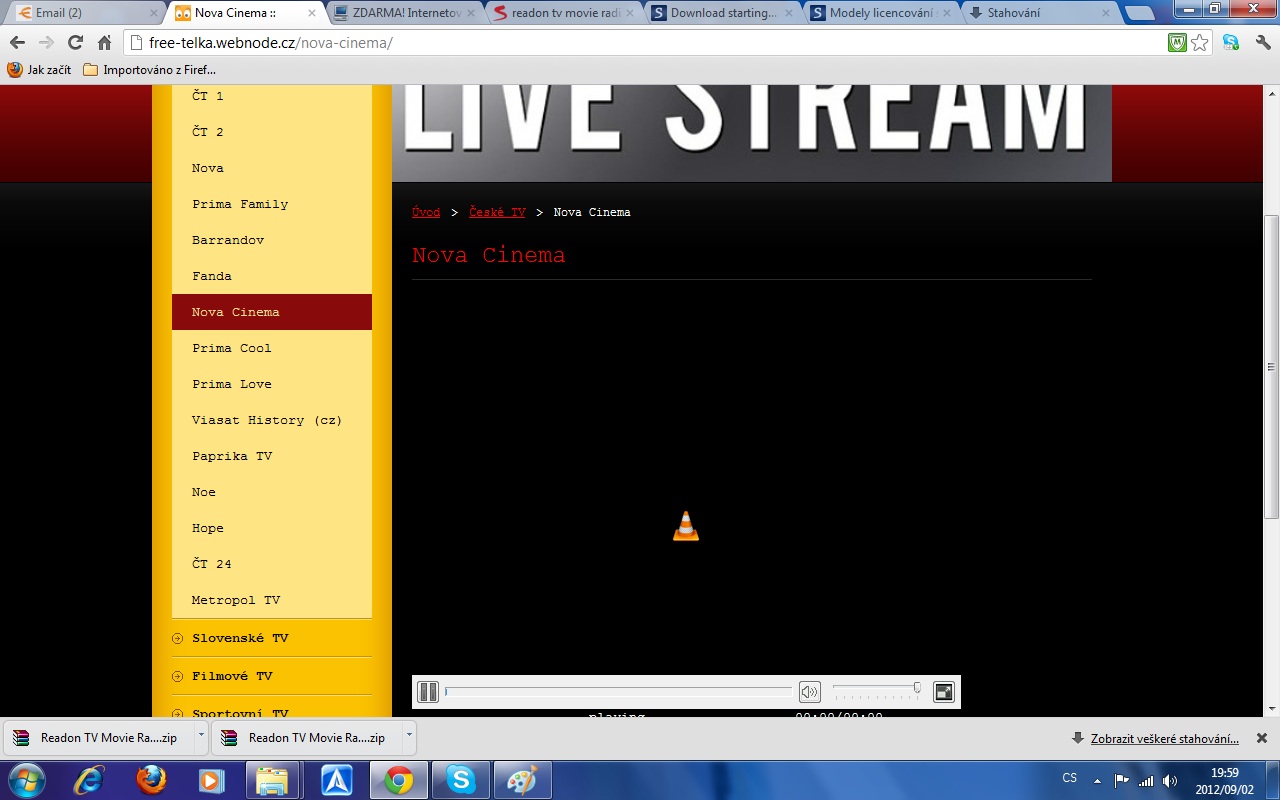Click the page vertical scrollbar
1280x800 pixels.
(x=1272, y=365)
